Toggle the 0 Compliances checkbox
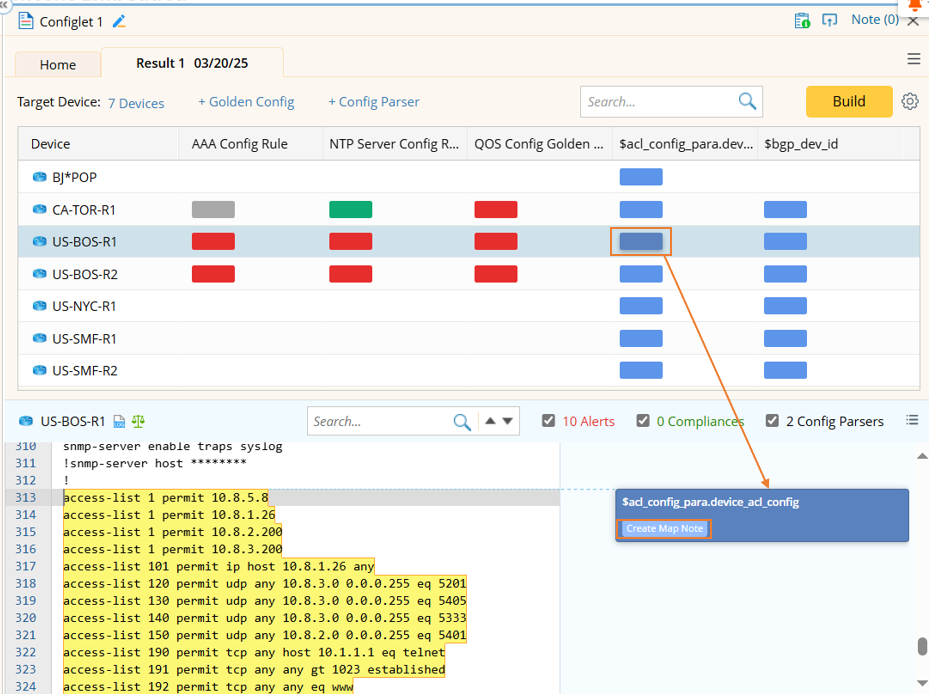This screenshot has height=694, width=929. coord(643,421)
